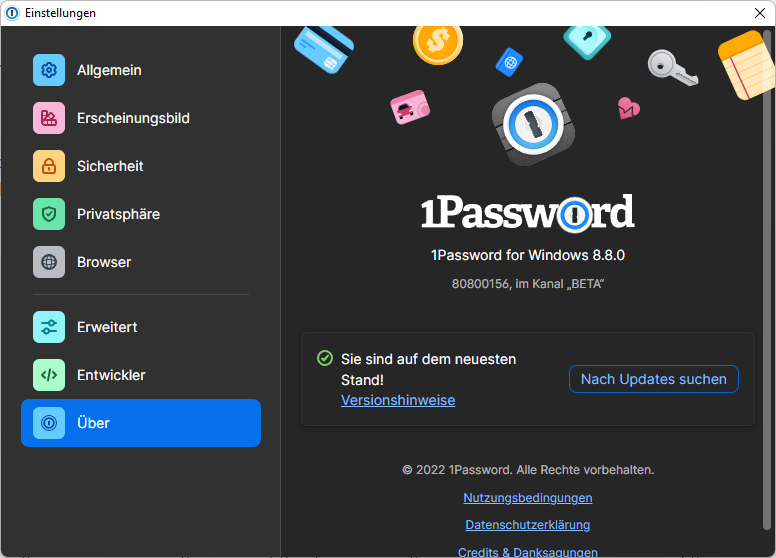
Task: Close the Einstellungen window
Action: 760,13
